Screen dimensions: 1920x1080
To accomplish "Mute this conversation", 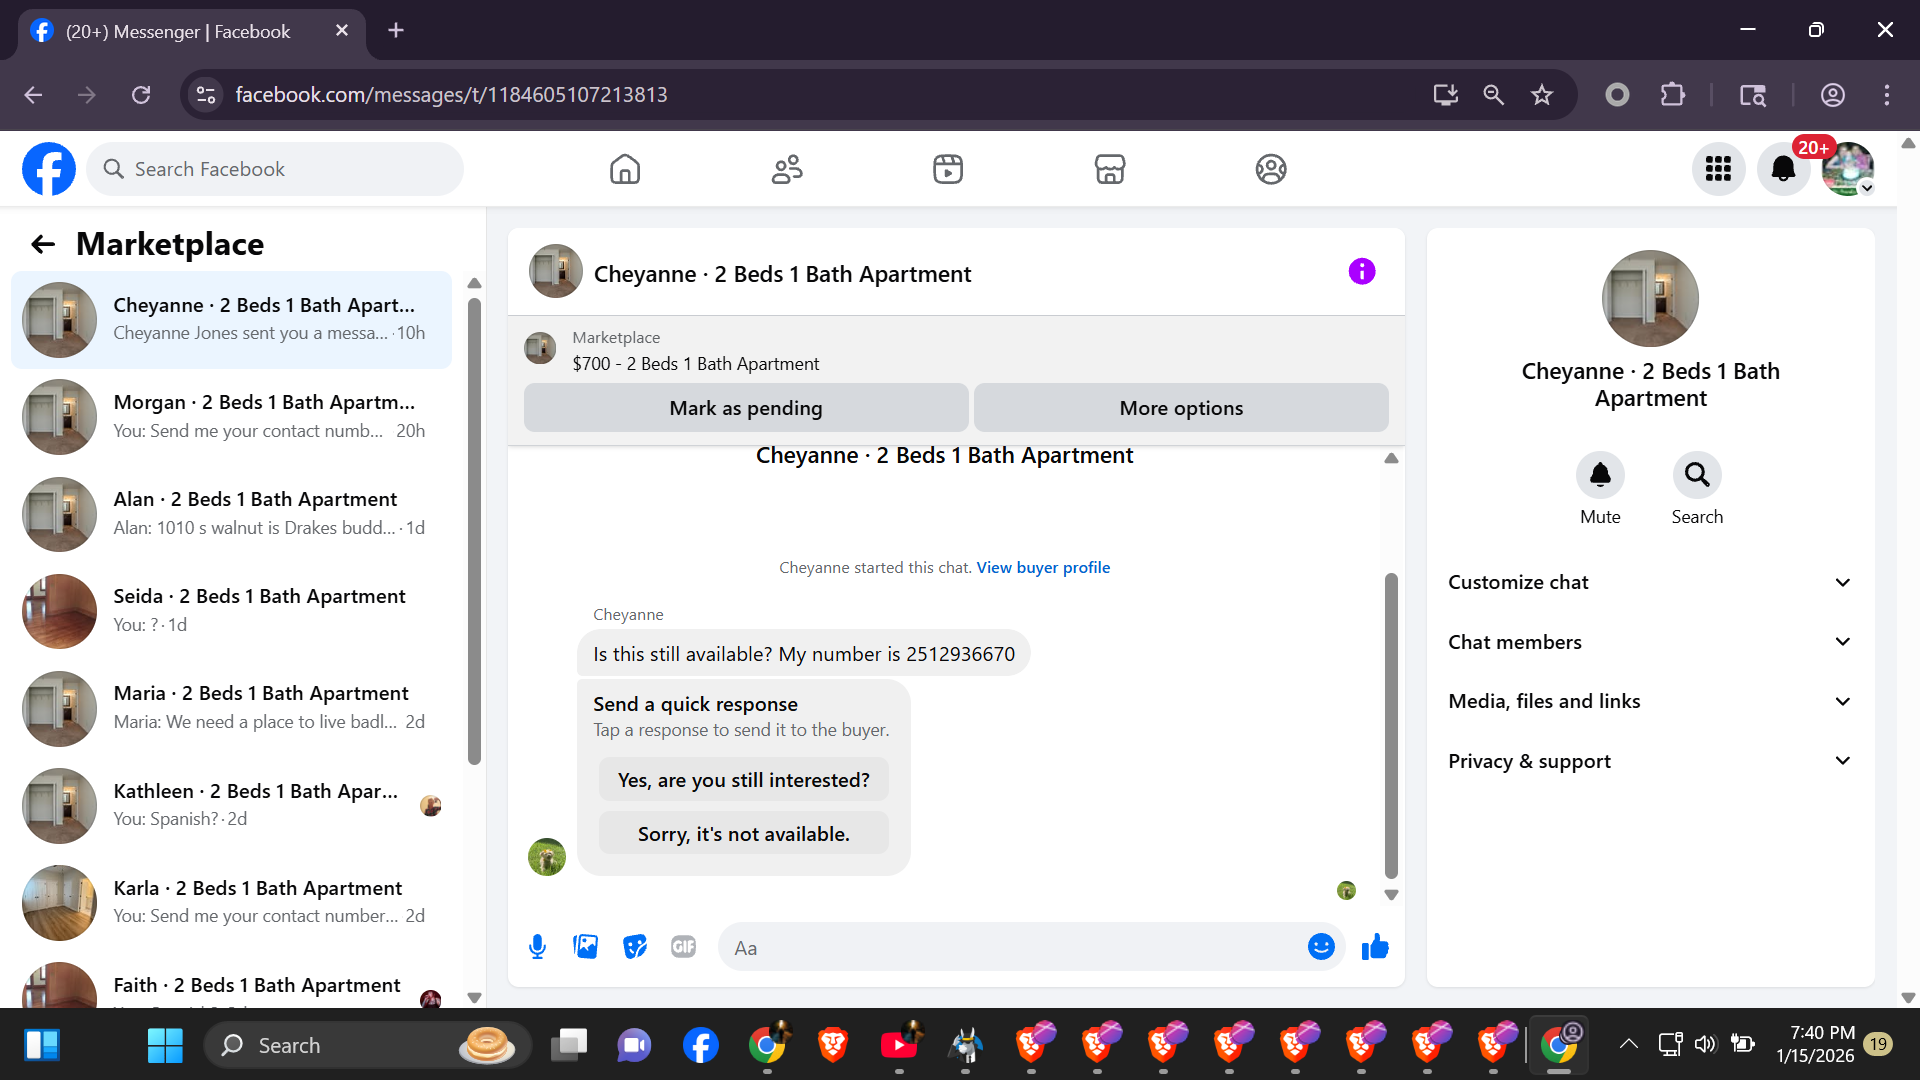I will [1600, 475].
